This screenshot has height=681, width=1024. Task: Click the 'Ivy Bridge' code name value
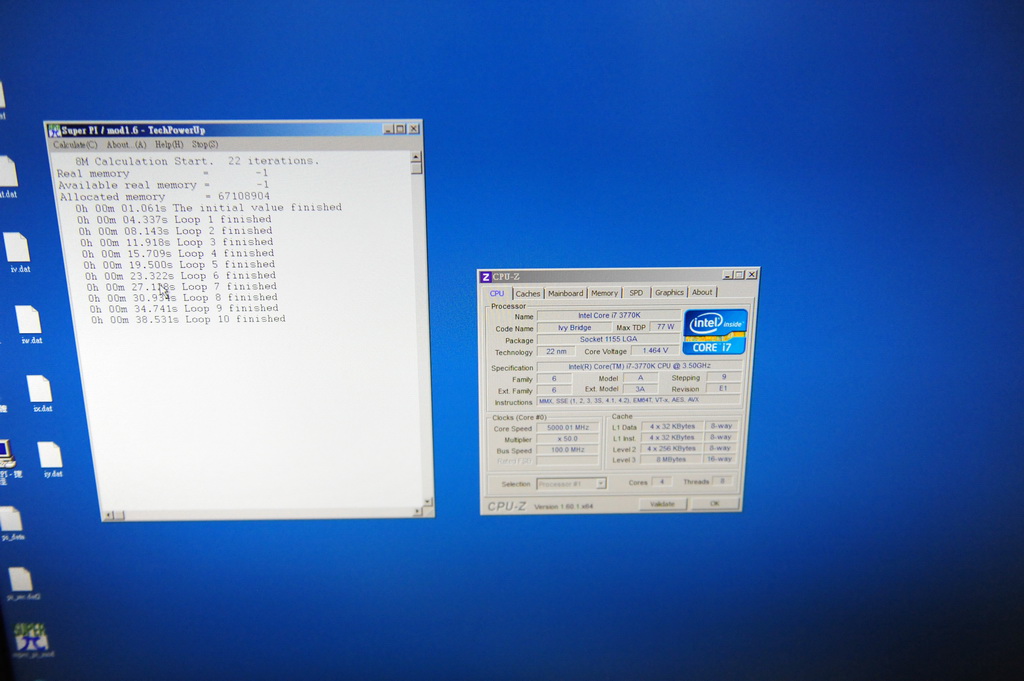click(x=574, y=328)
